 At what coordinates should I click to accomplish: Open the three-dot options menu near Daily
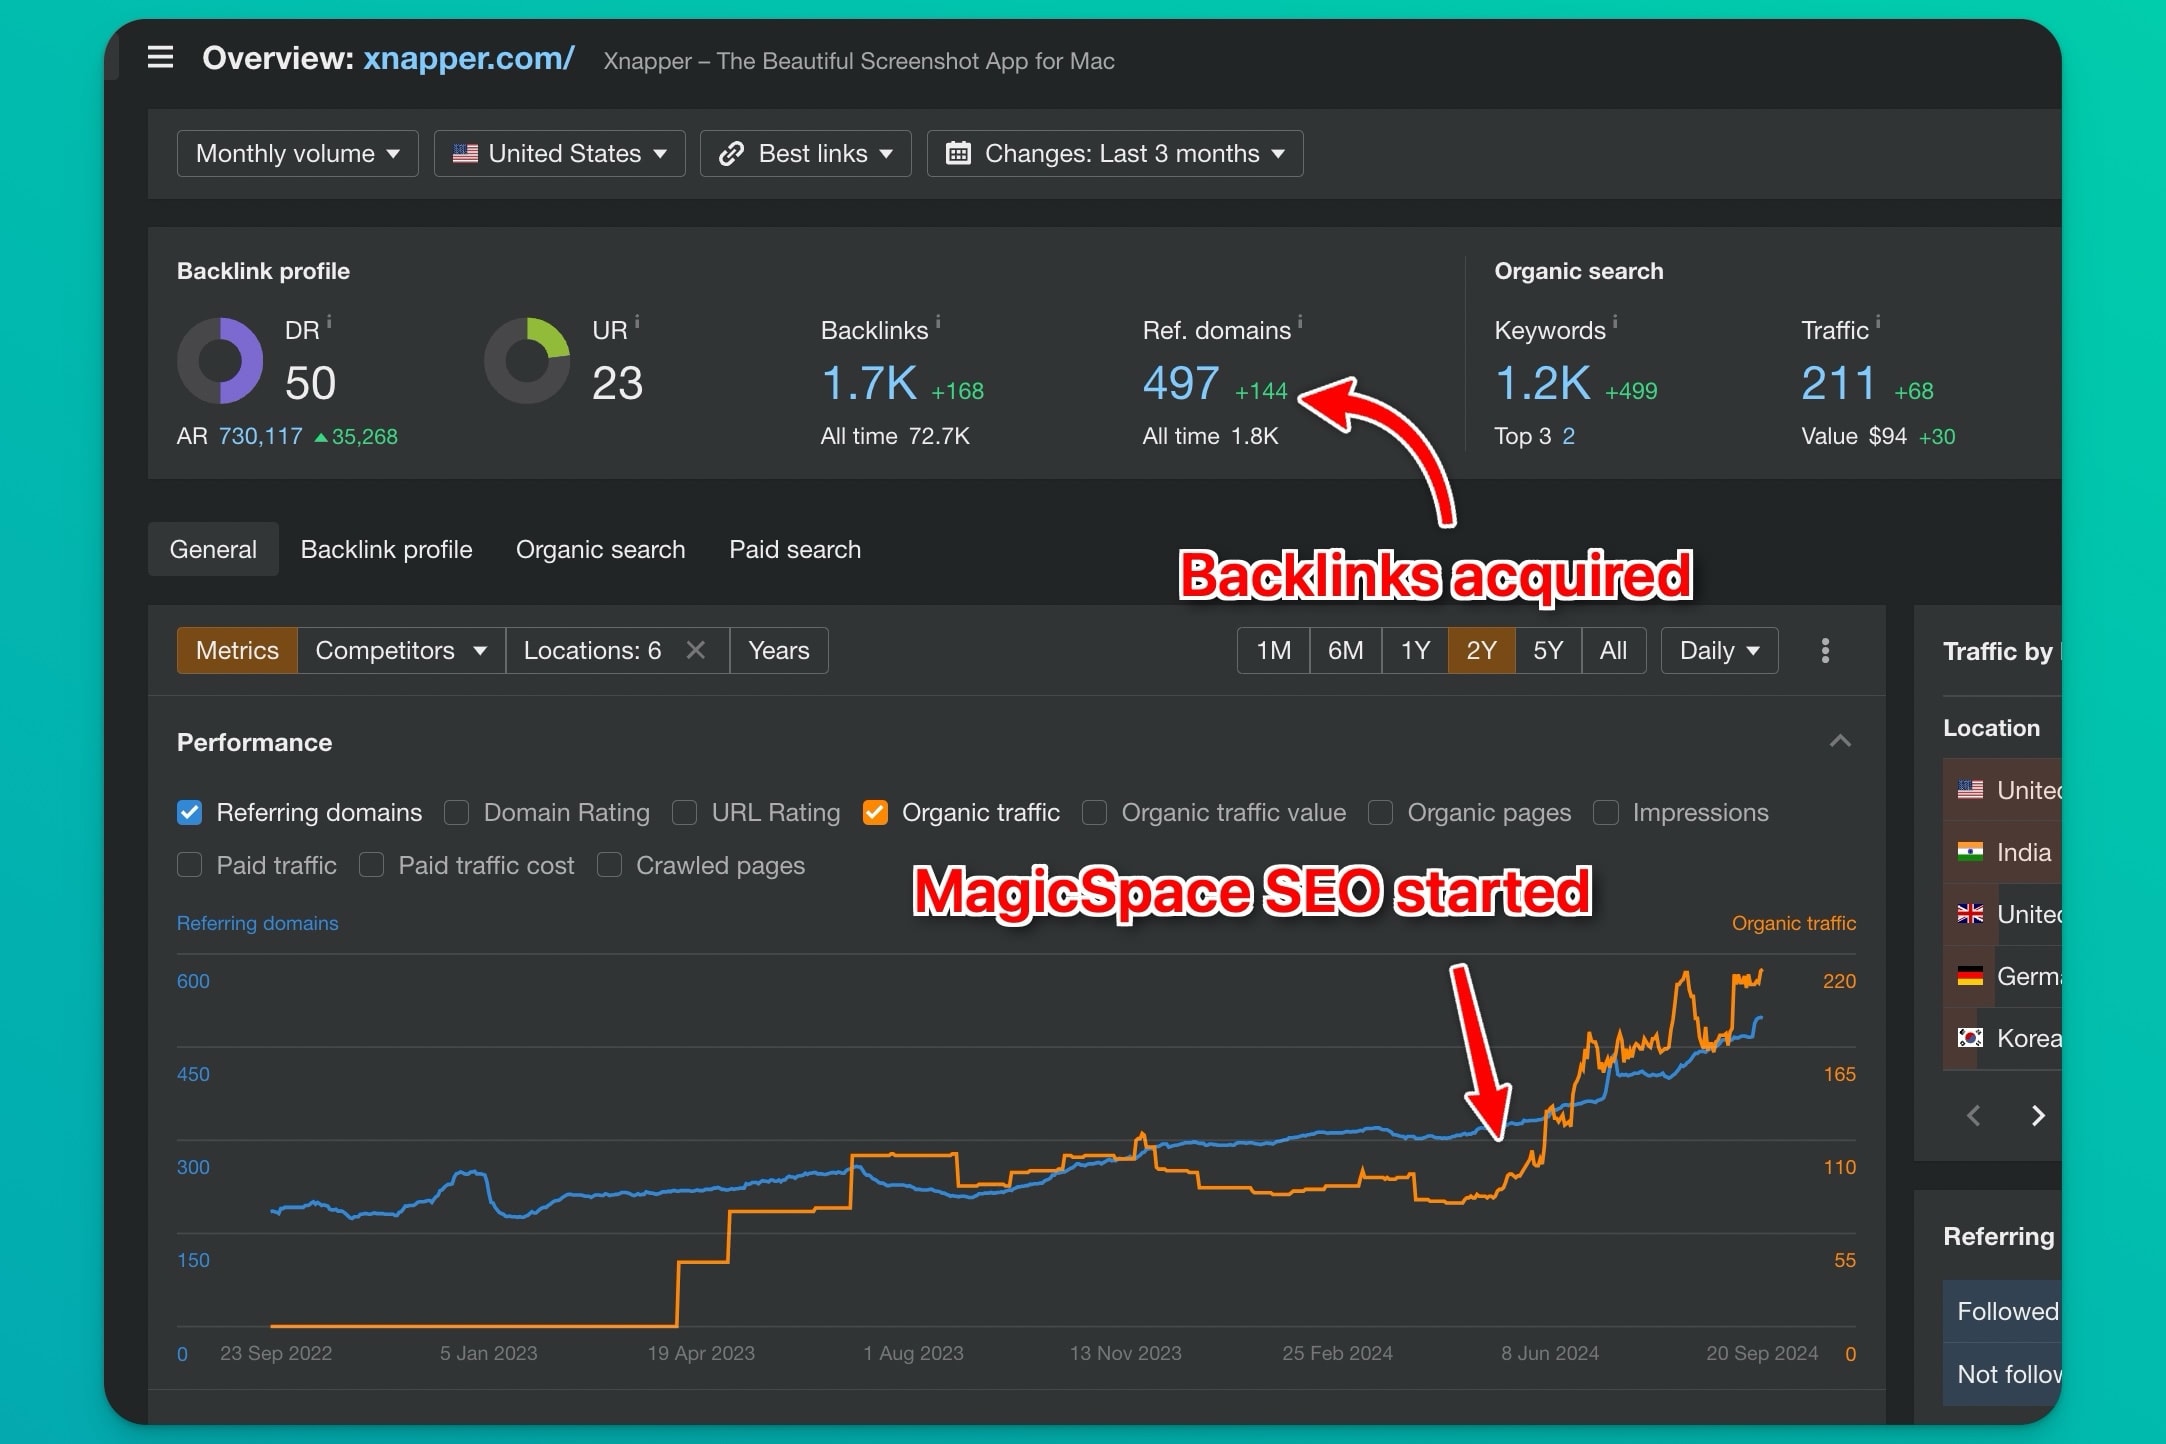pyautogui.click(x=1824, y=650)
